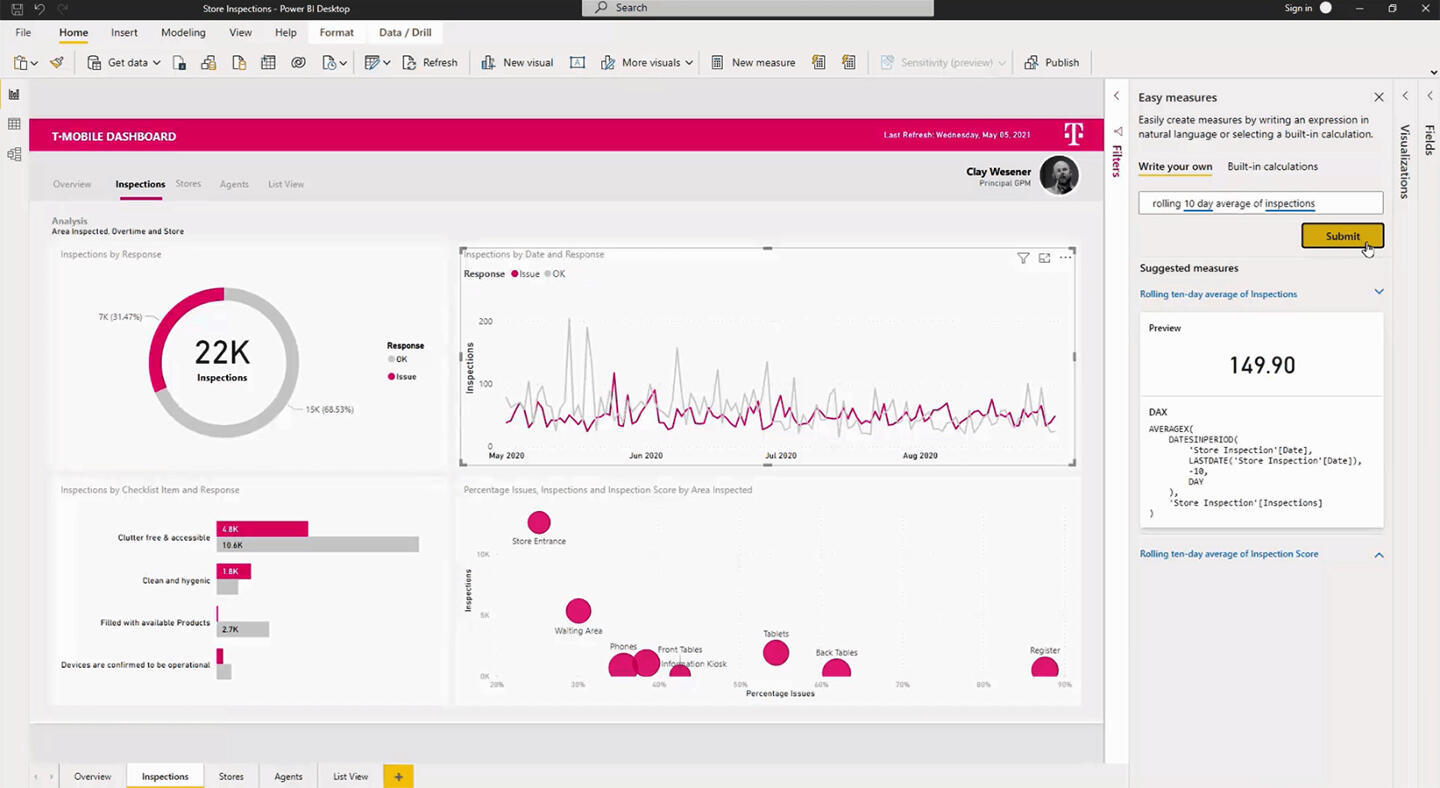
Task: Click the Get data icon
Action: 94,62
